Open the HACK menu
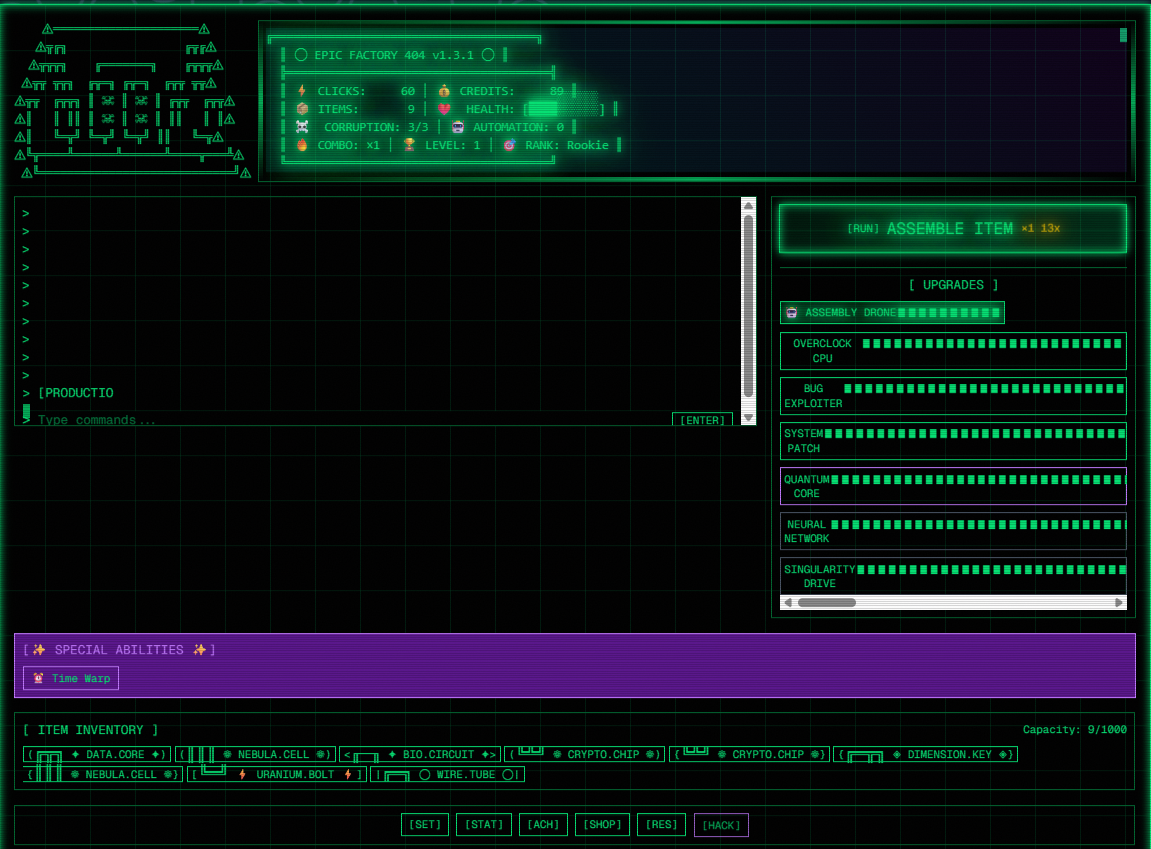 (x=721, y=826)
